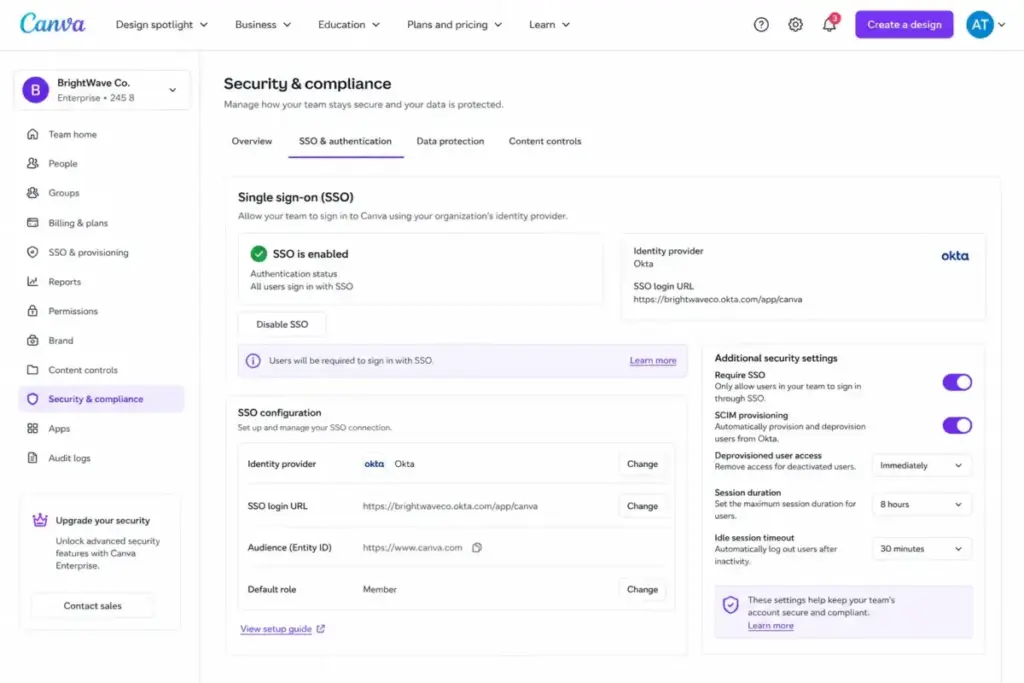1024x683 pixels.
Task: Open the notifications bell icon
Action: (x=829, y=25)
